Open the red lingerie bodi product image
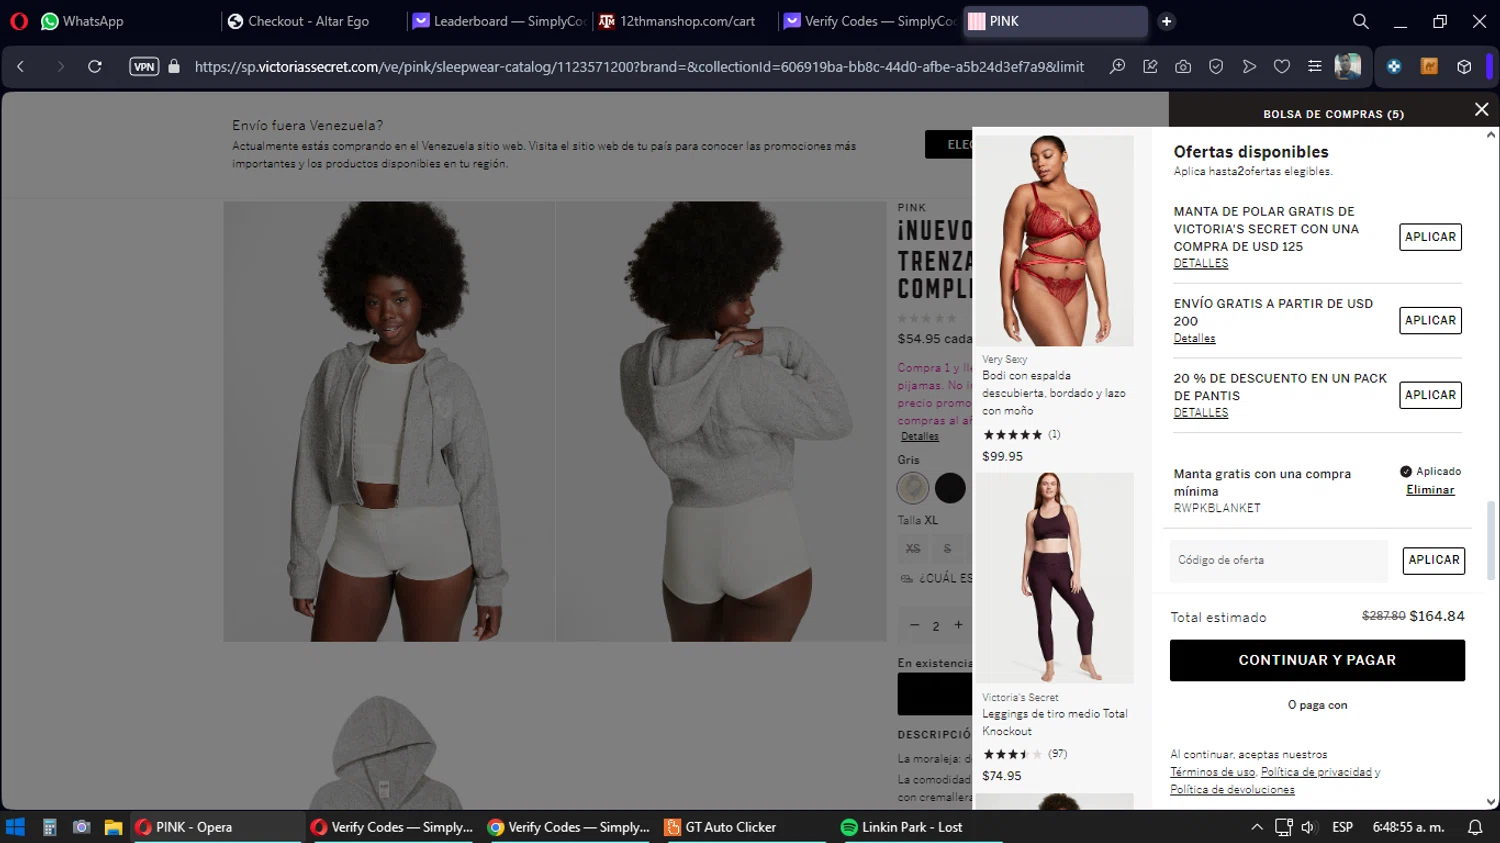1500x843 pixels. 1054,240
